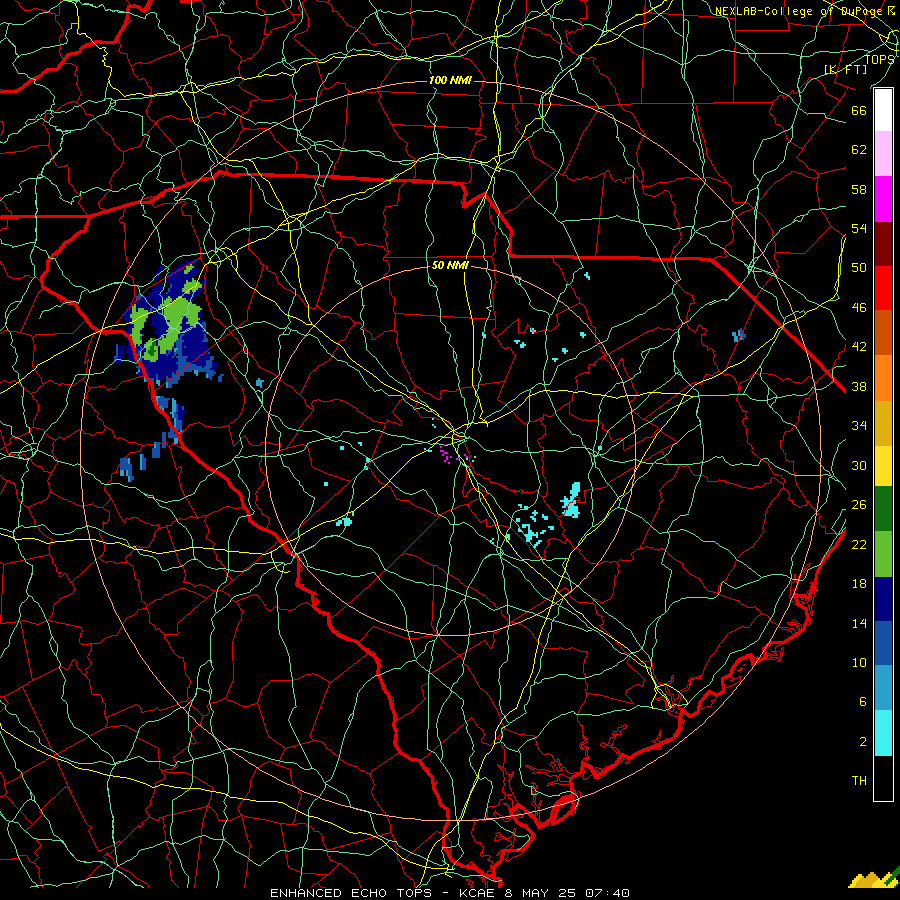Click the gold legend swatch
The width and height of the screenshot is (900, 900).
point(883,423)
